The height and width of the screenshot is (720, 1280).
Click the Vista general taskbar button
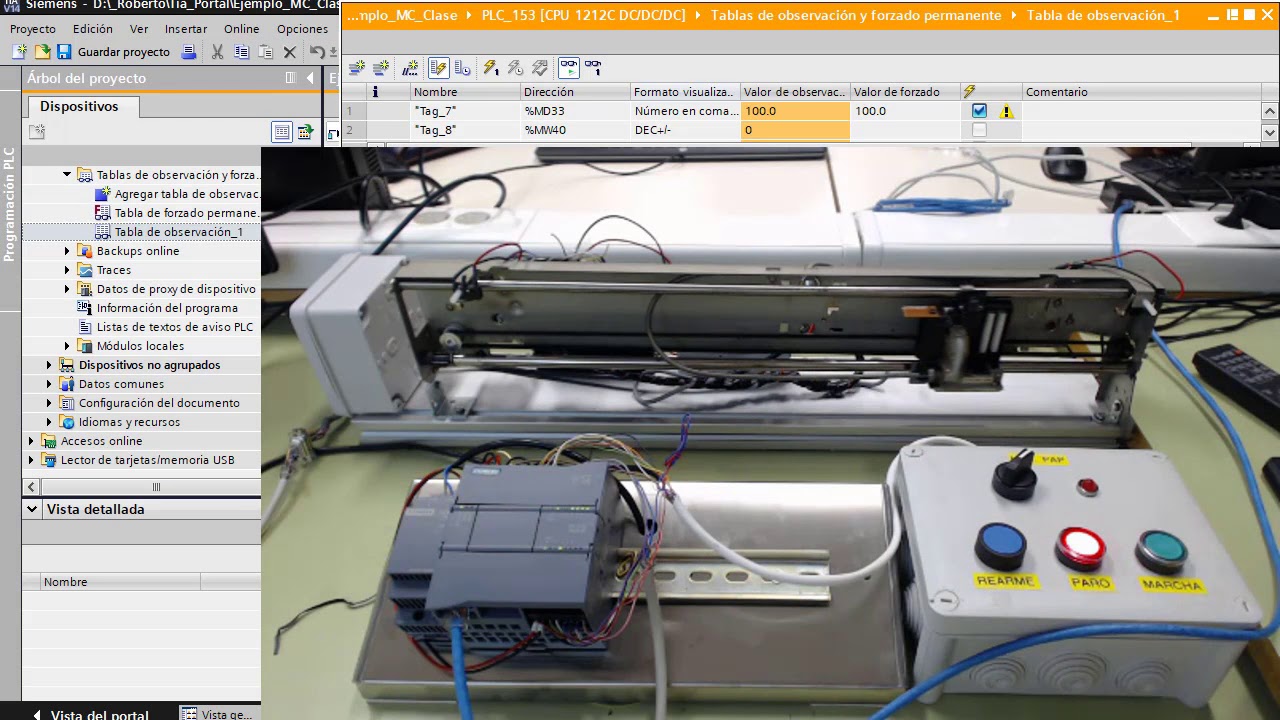pyautogui.click(x=218, y=713)
